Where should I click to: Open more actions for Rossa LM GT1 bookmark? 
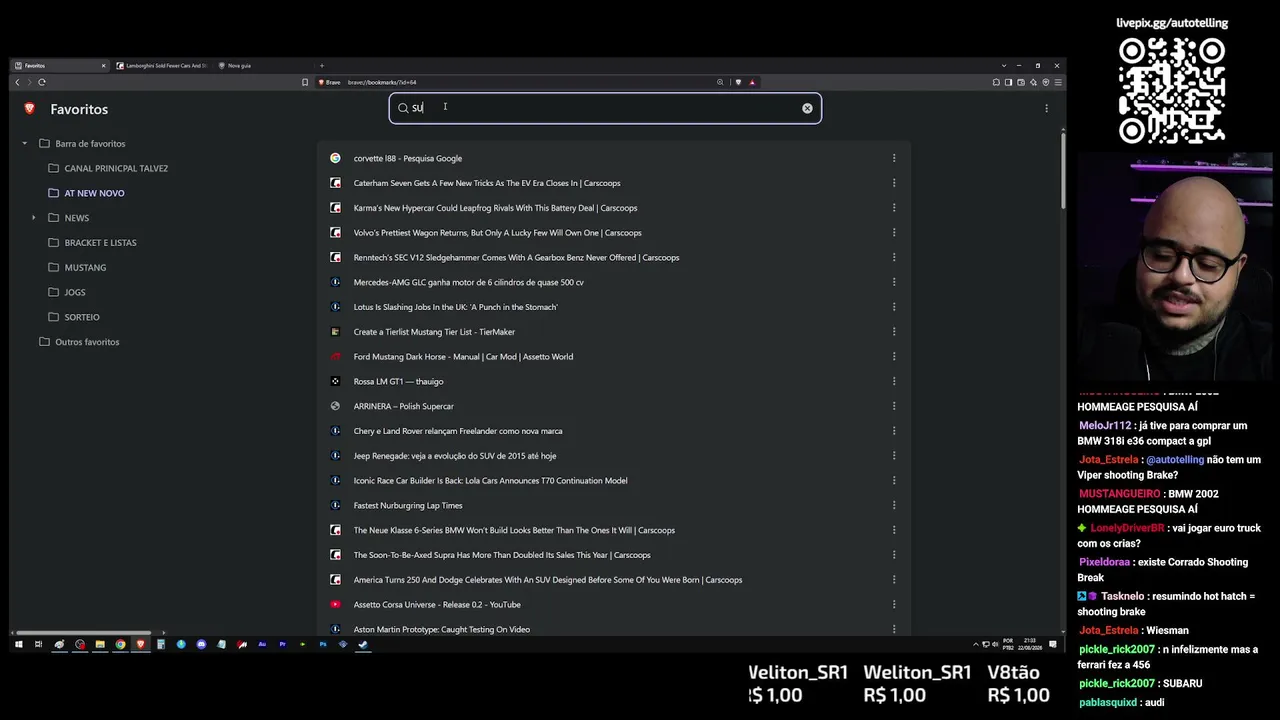point(894,381)
